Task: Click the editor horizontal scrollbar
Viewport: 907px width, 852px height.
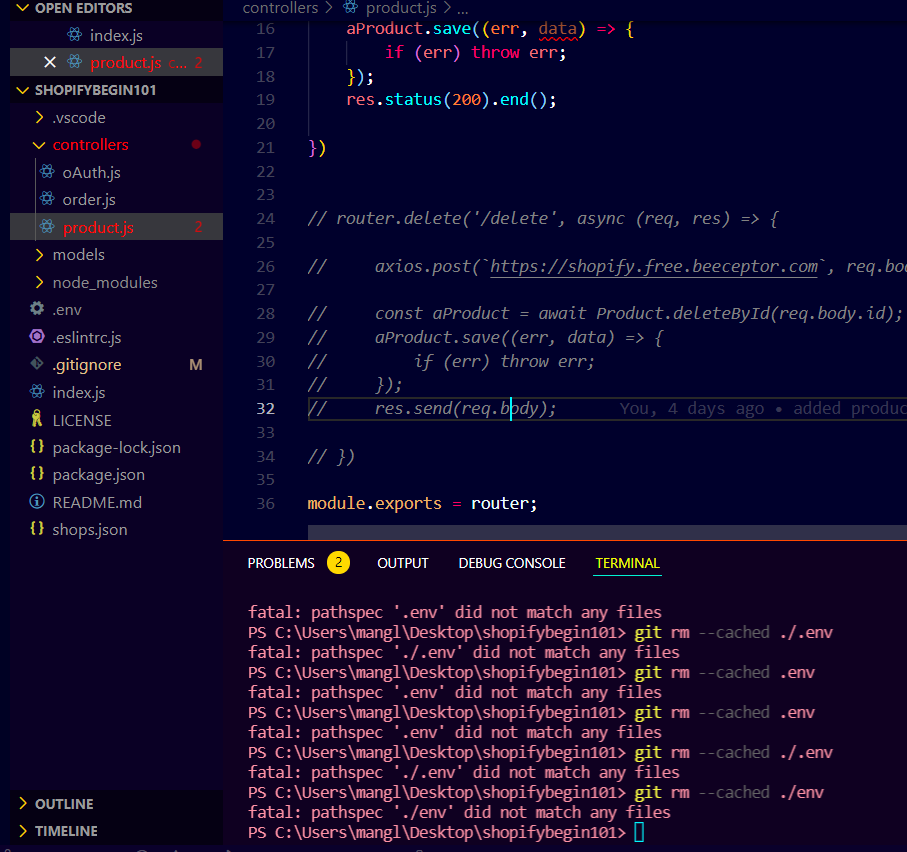Action: point(607,532)
